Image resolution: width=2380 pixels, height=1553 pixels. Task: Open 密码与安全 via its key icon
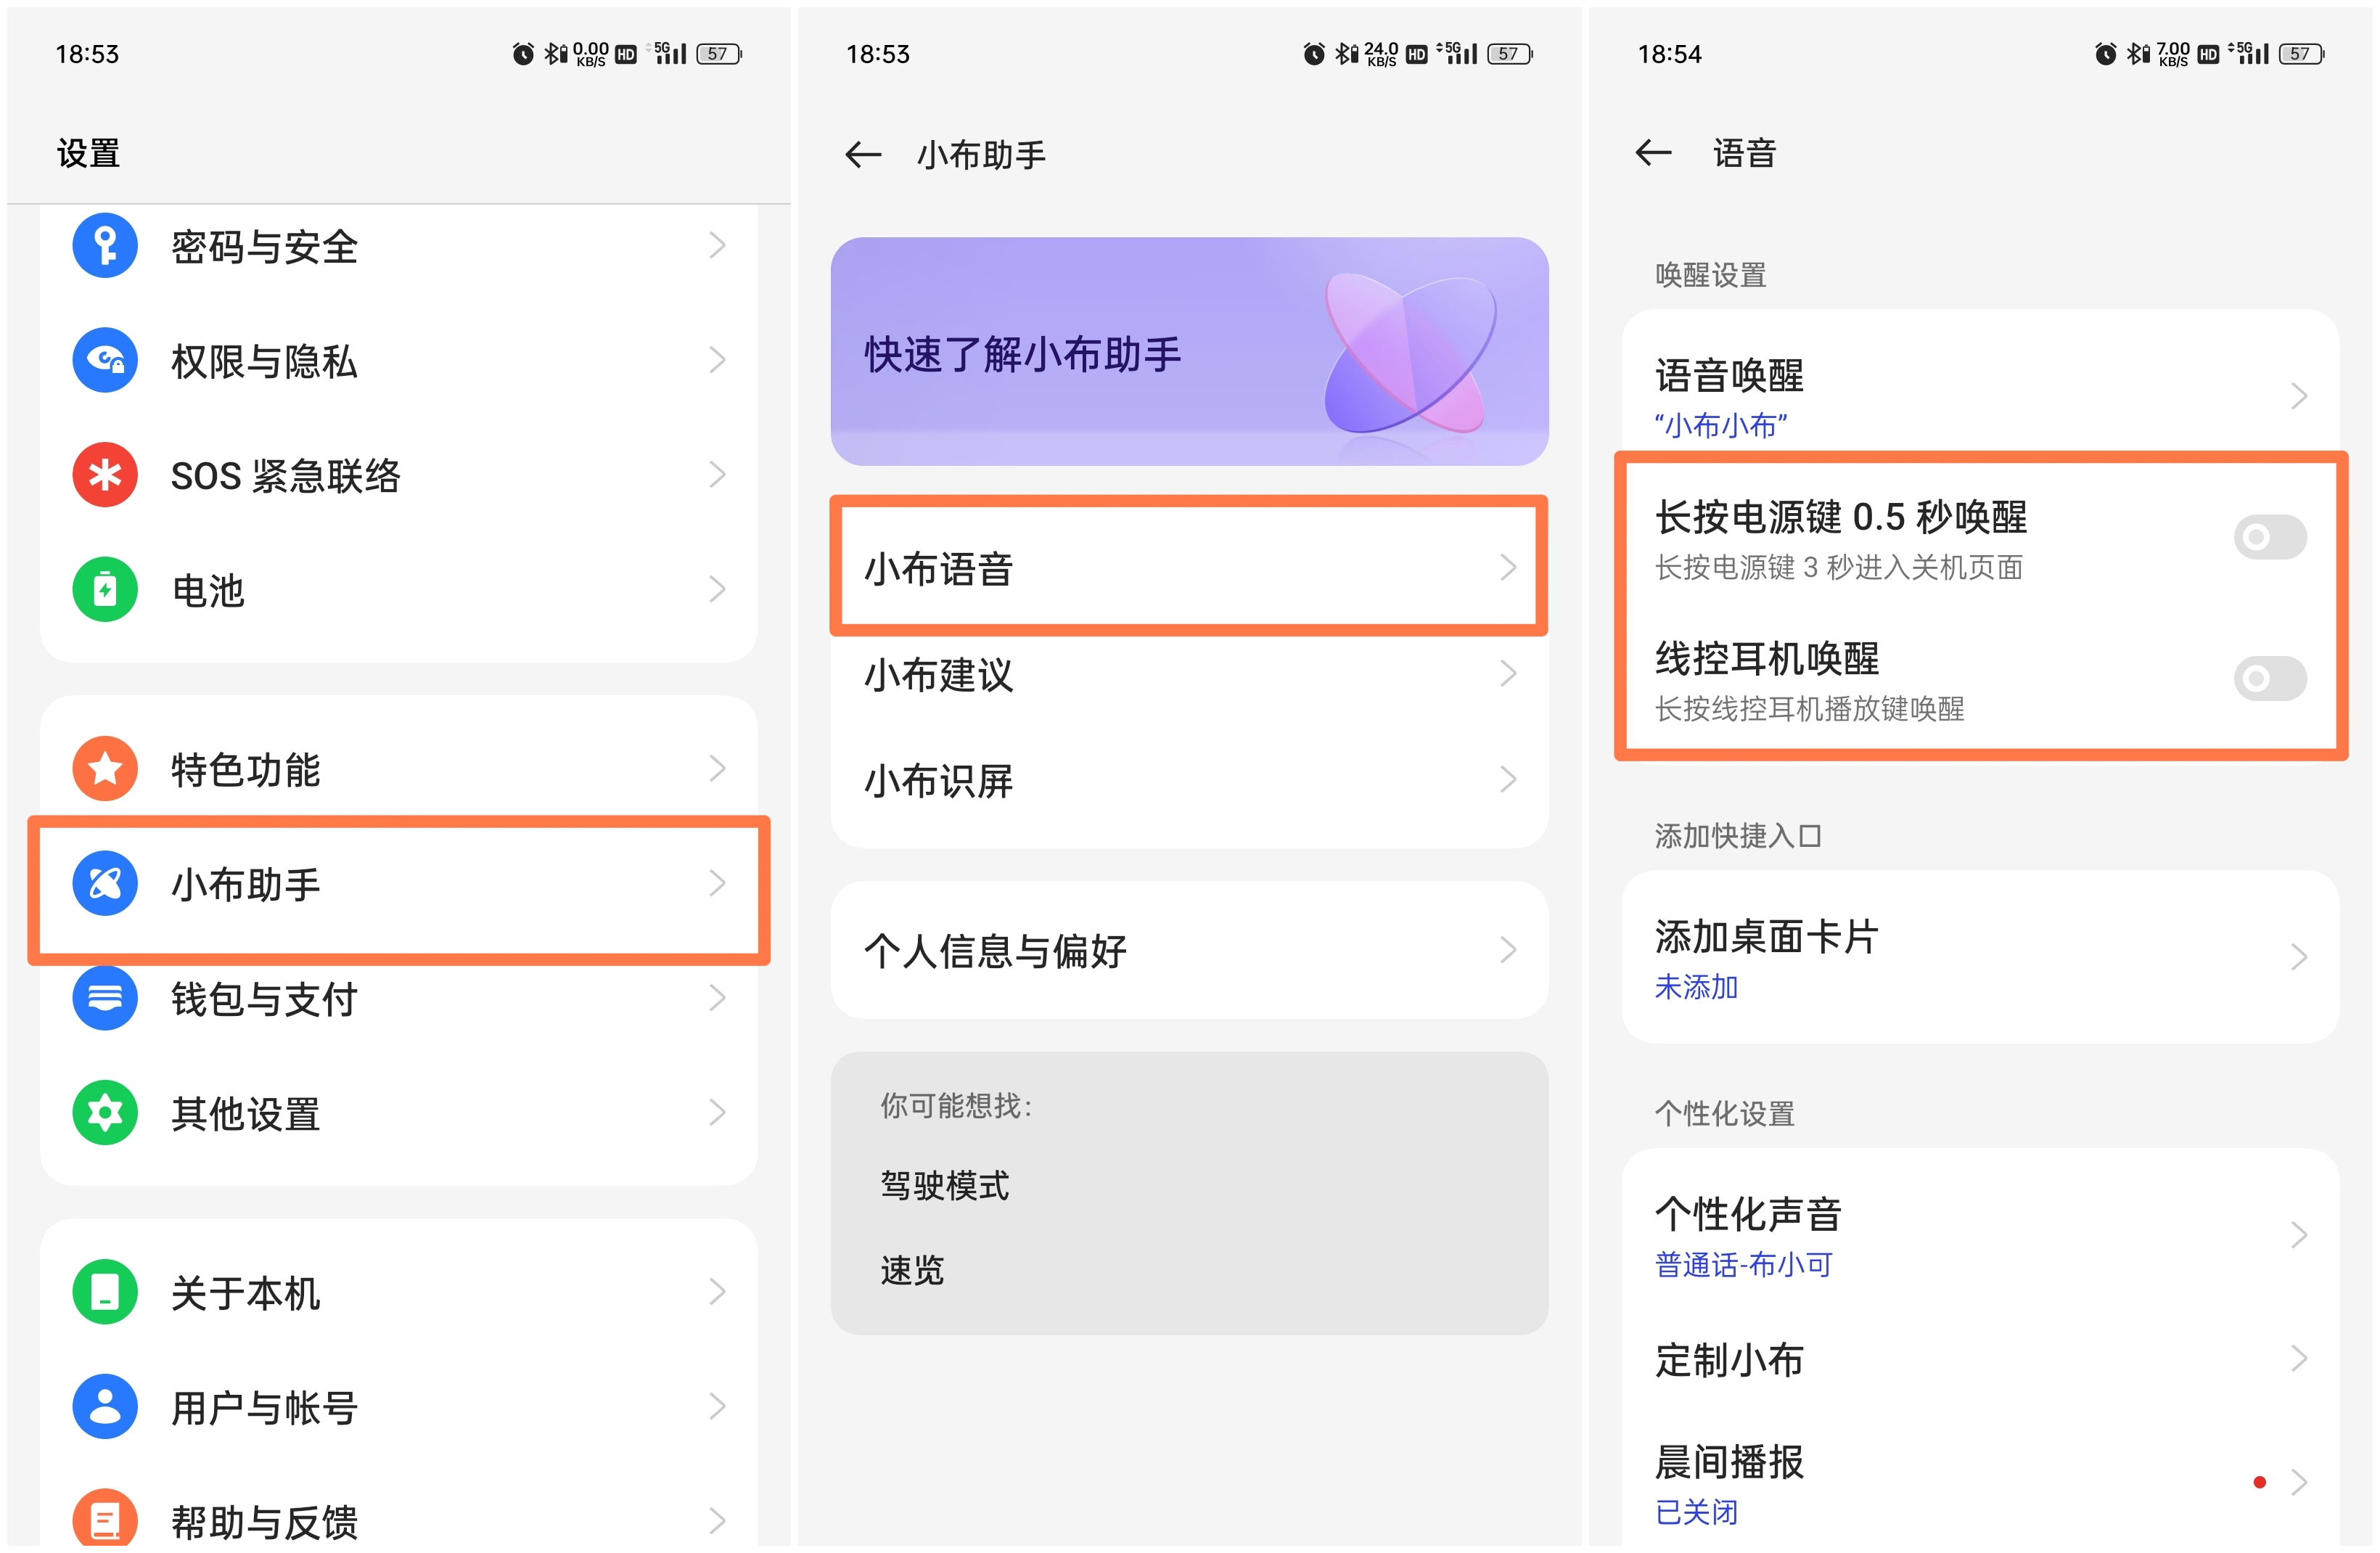(x=104, y=245)
